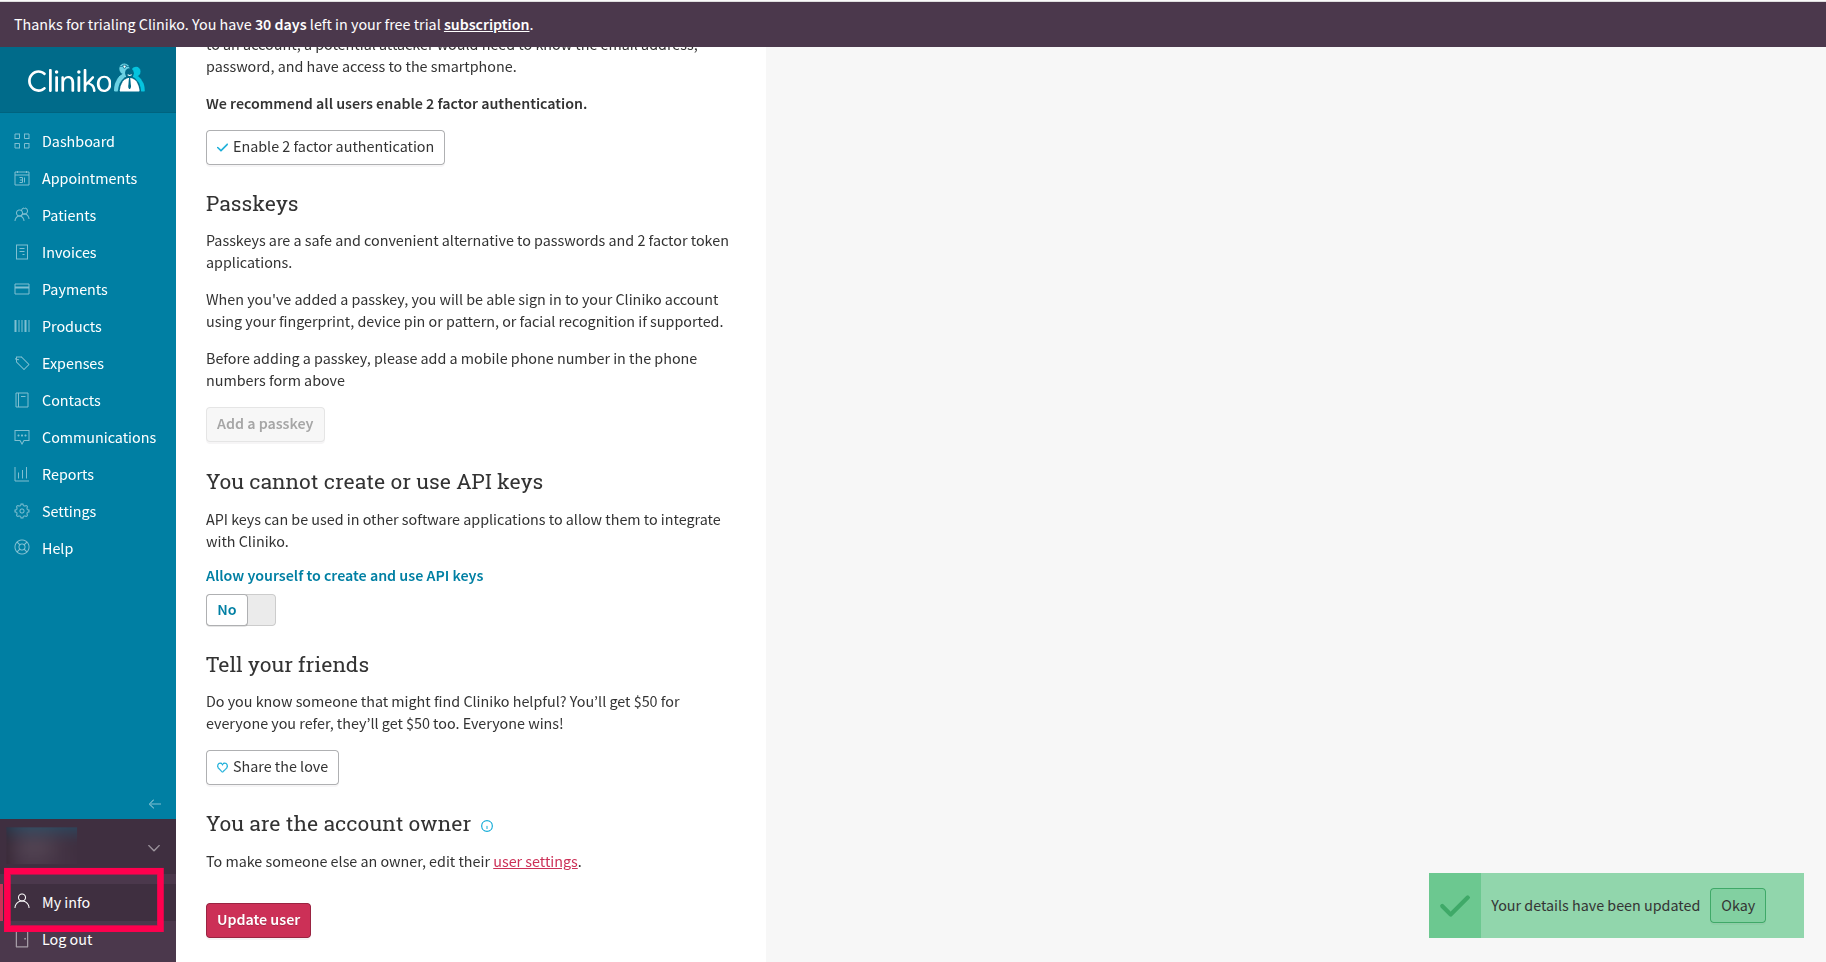Navigate to Invoices
The image size is (1826, 962).
[88, 253]
